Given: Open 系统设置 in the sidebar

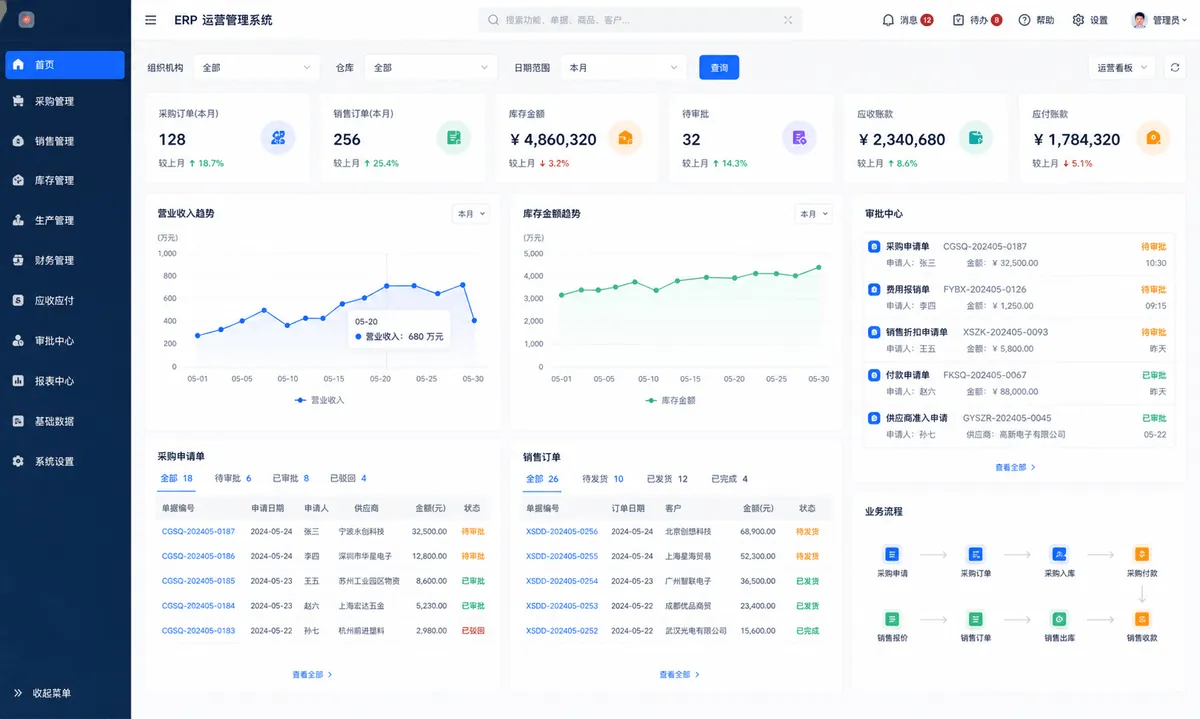Looking at the screenshot, I should click(x=65, y=462).
